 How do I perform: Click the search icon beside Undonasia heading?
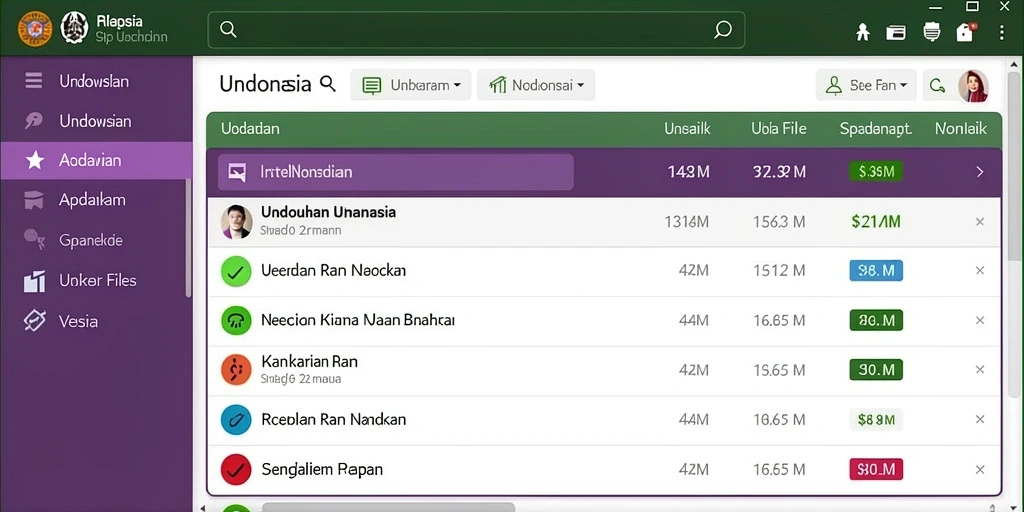[328, 84]
